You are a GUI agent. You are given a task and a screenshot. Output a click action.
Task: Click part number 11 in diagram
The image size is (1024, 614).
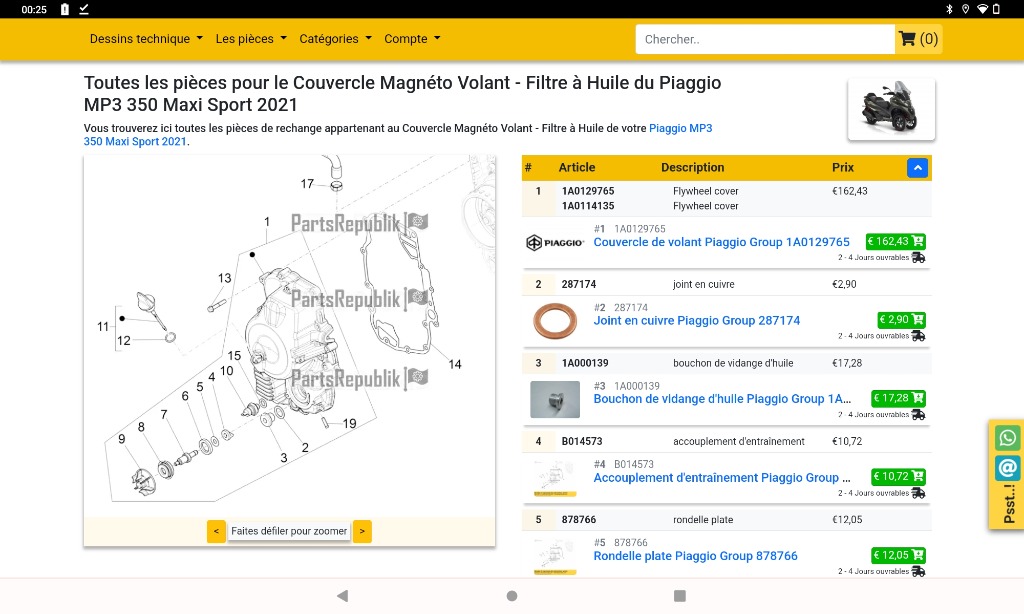coord(103,326)
